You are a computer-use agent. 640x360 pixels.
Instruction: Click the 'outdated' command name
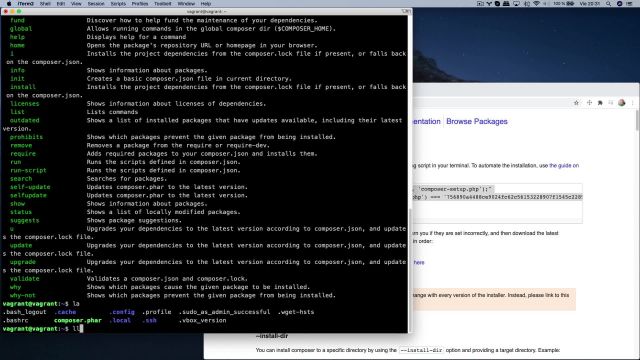[x=24, y=120]
